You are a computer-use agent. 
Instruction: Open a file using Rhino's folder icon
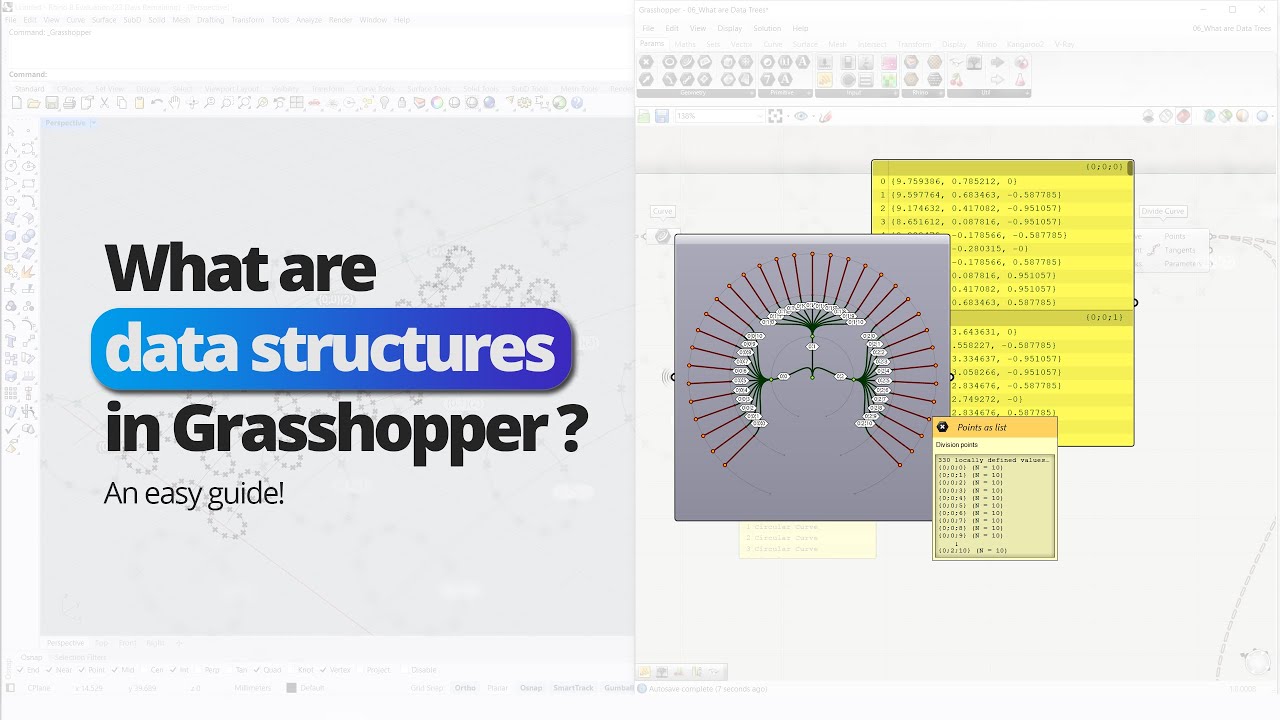pos(33,102)
